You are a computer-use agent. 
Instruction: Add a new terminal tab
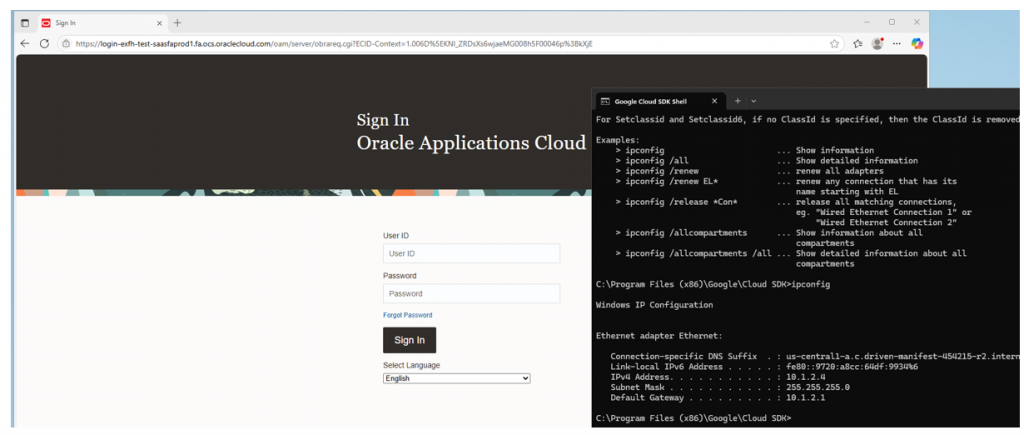(x=737, y=101)
